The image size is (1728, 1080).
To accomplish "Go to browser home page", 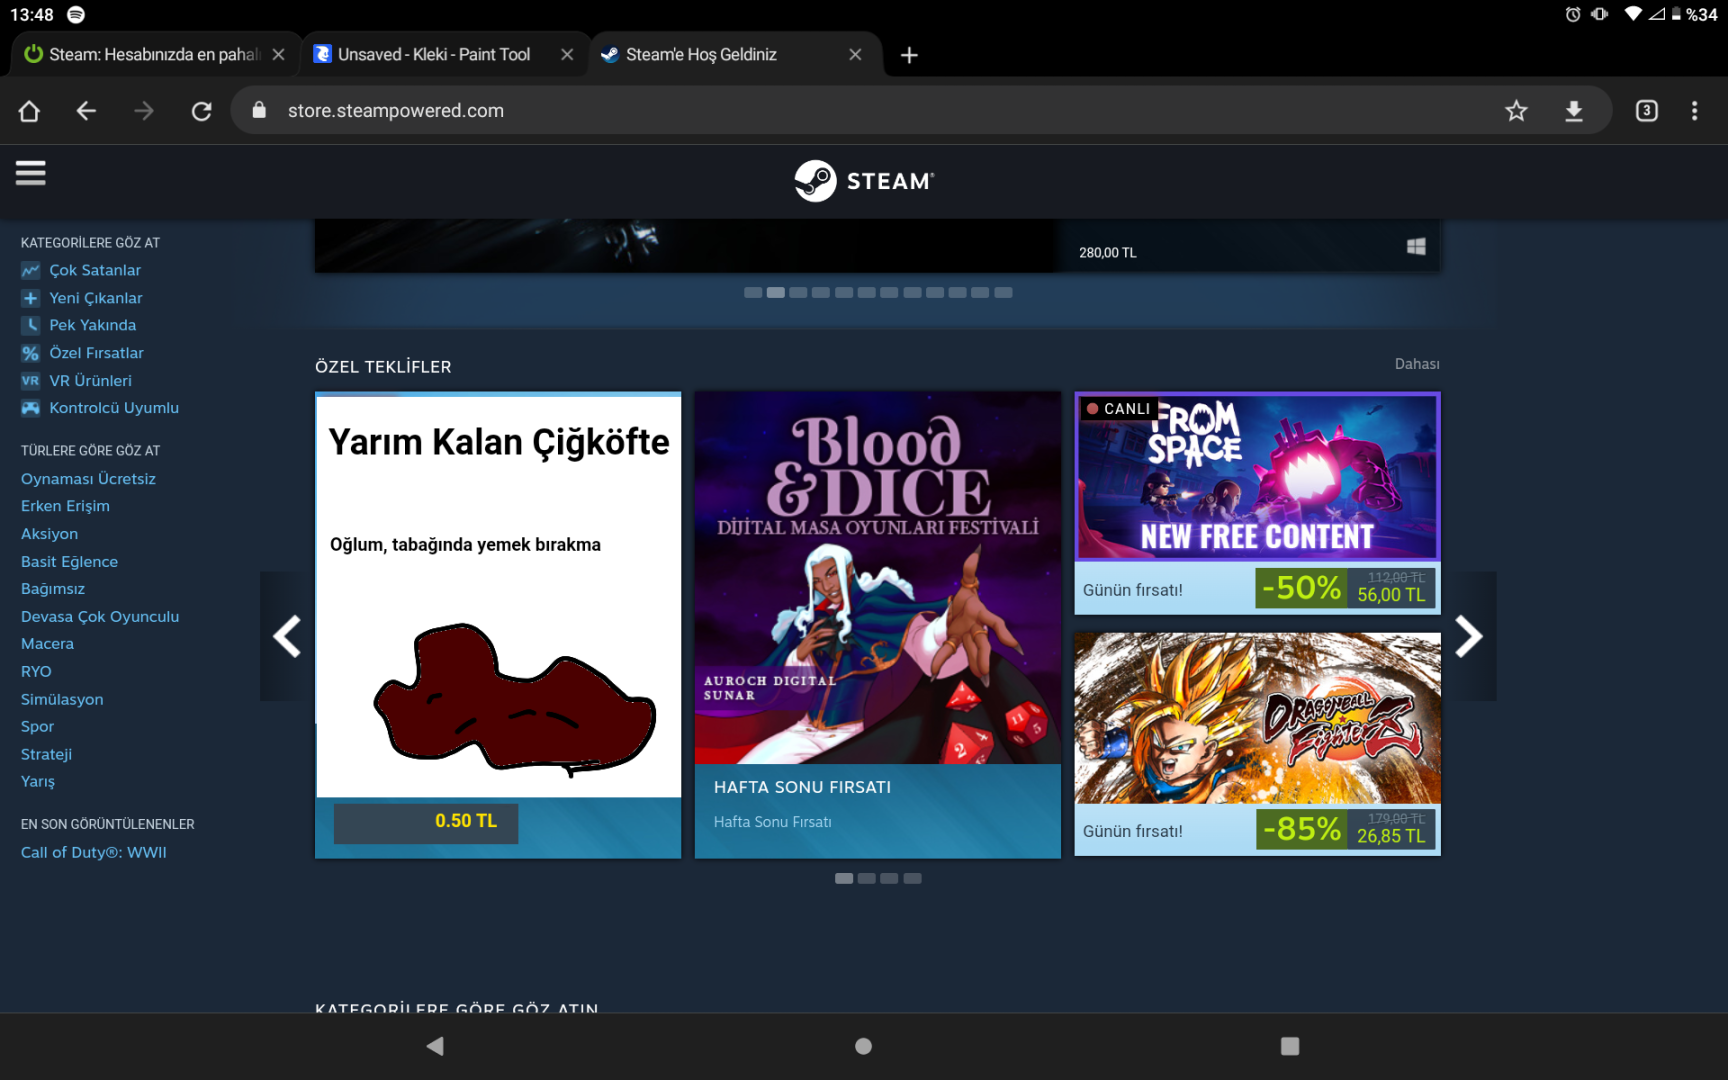I will 29,111.
